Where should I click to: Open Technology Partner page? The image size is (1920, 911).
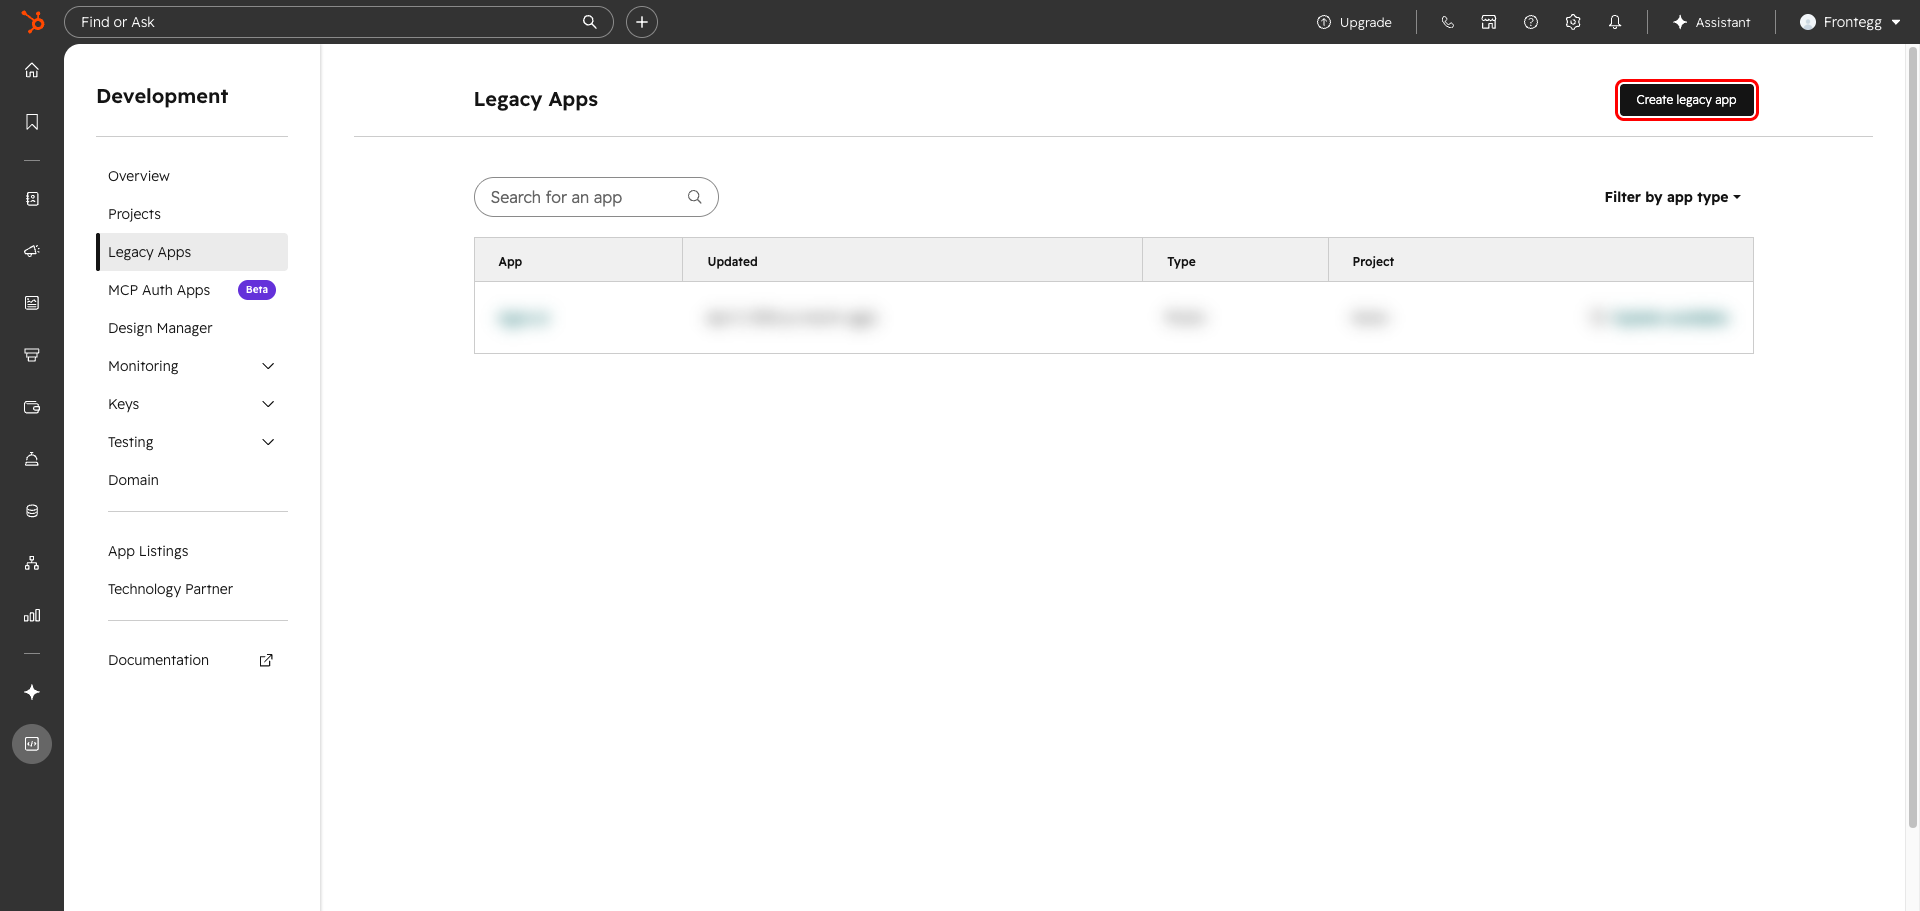coord(170,589)
